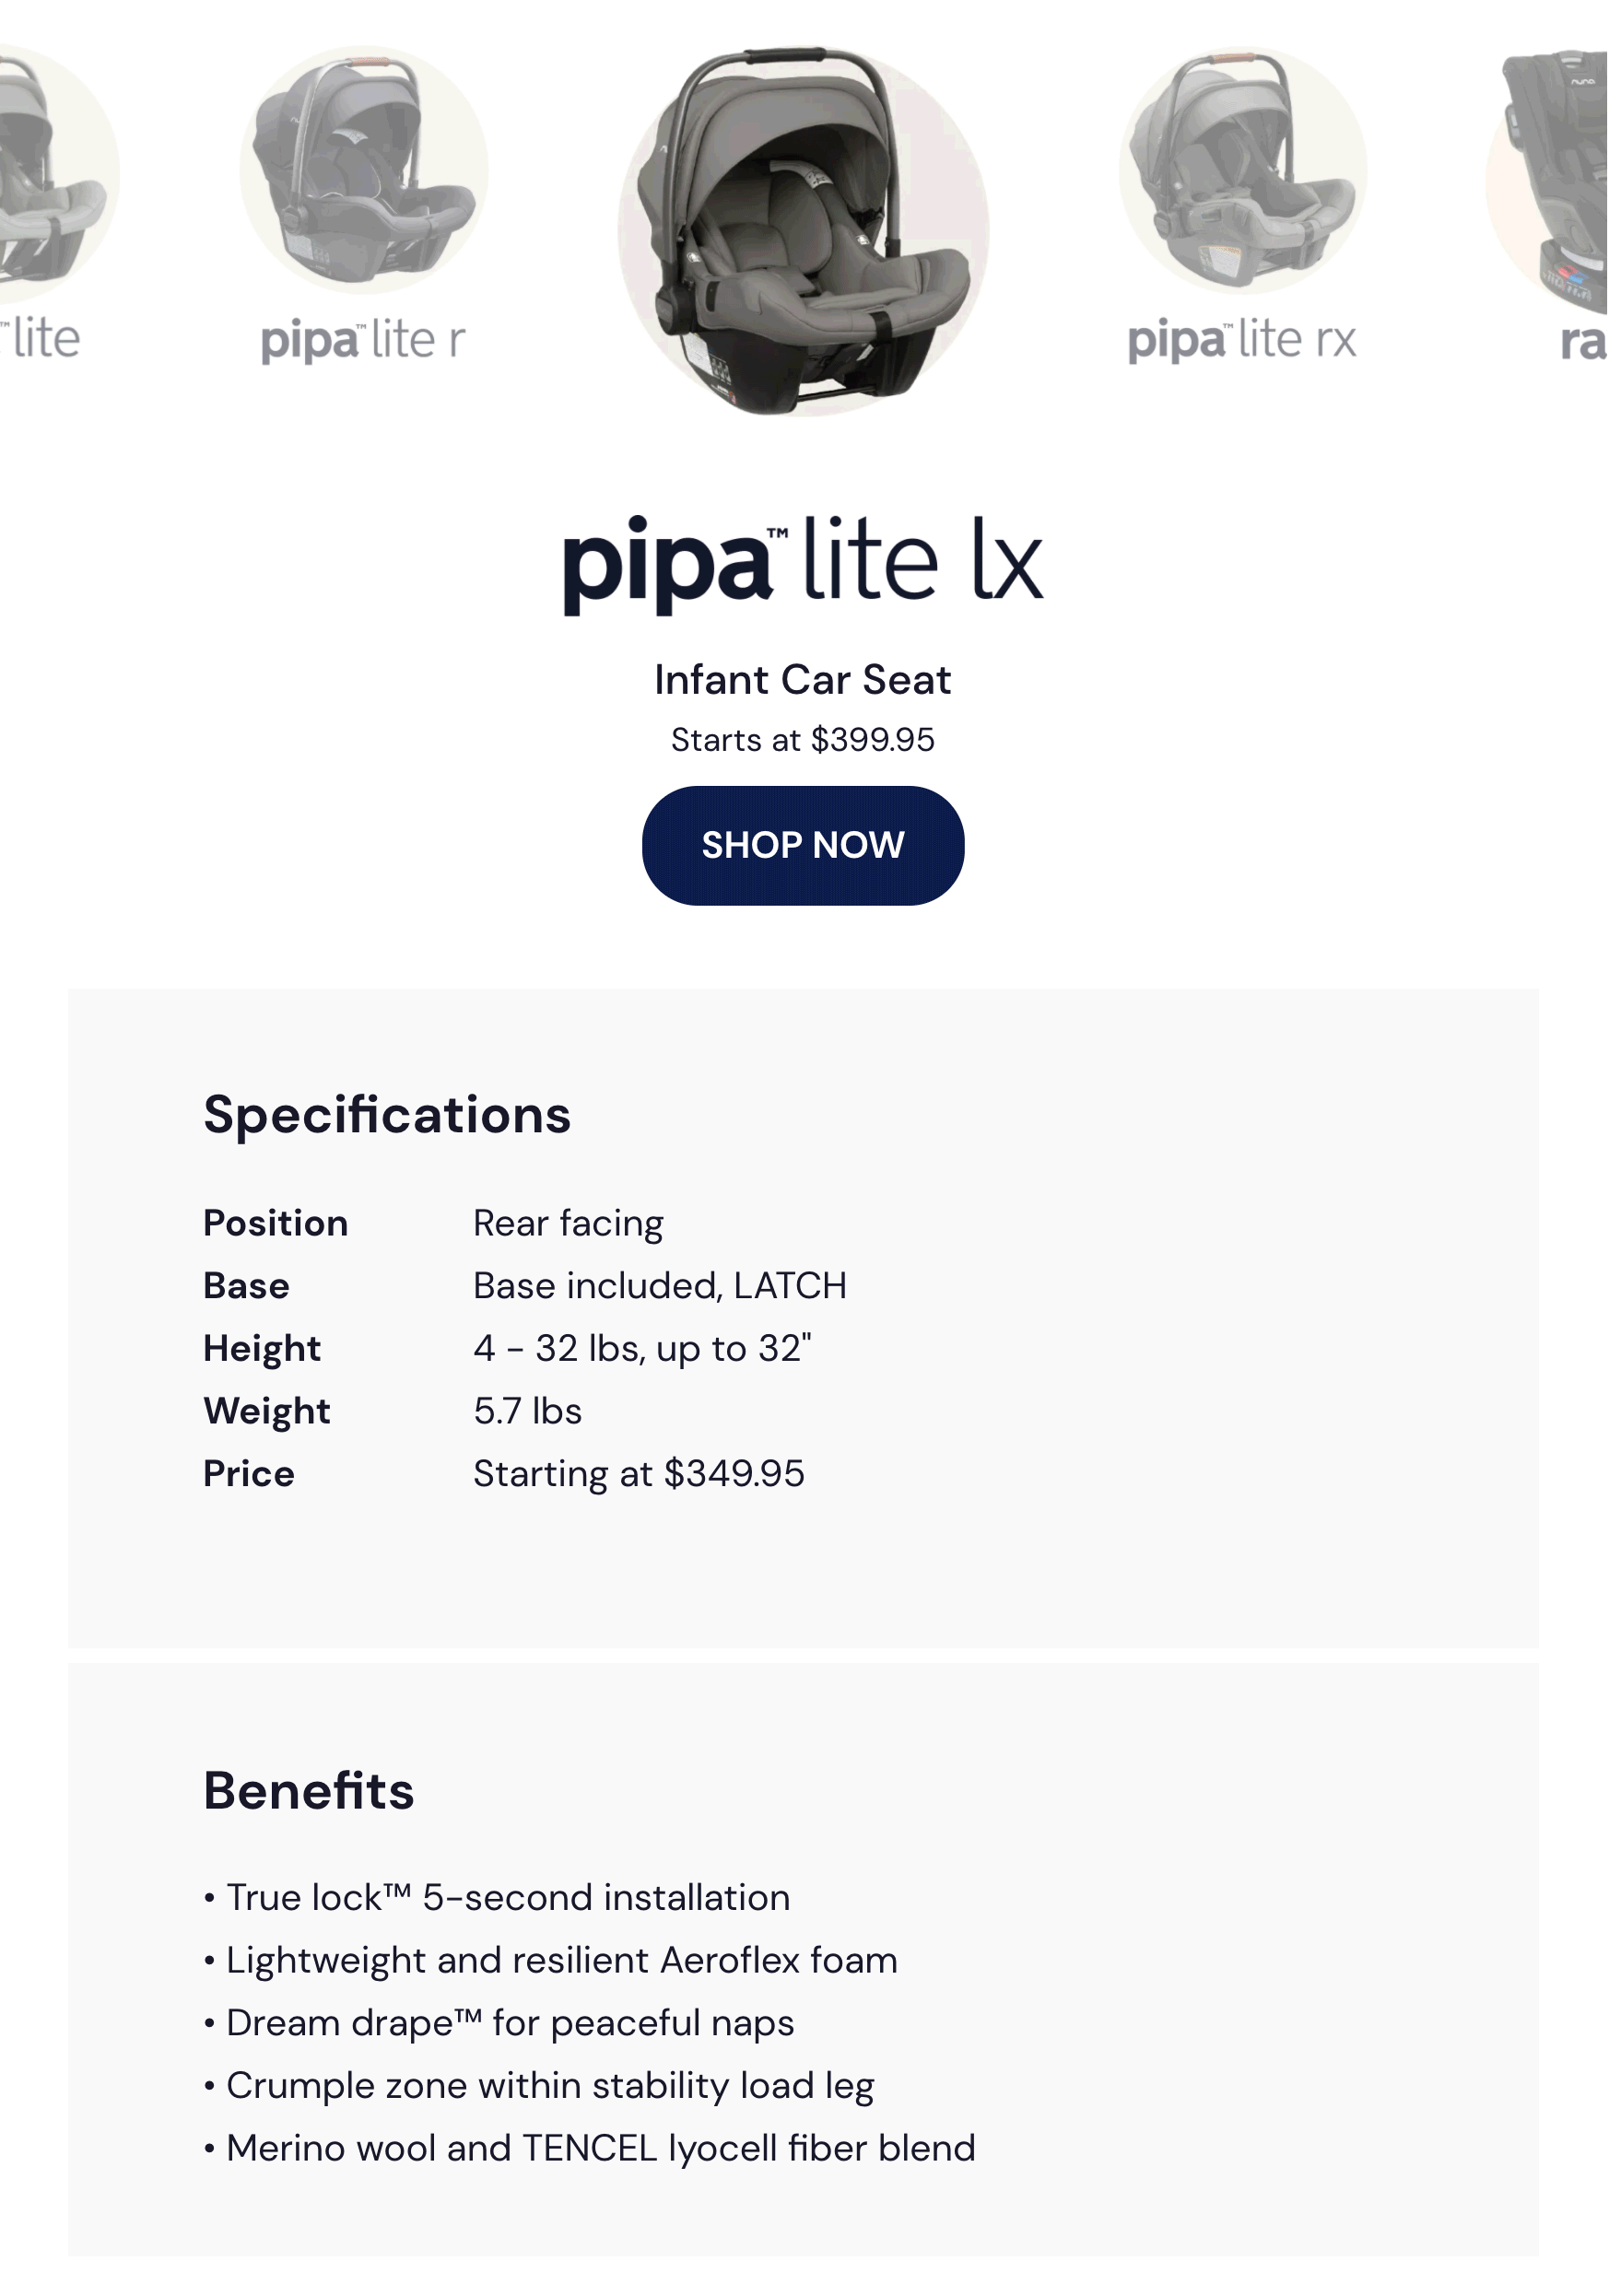Click the 'Starts at $399.95' price text
The height and width of the screenshot is (2296, 1609).
point(802,740)
